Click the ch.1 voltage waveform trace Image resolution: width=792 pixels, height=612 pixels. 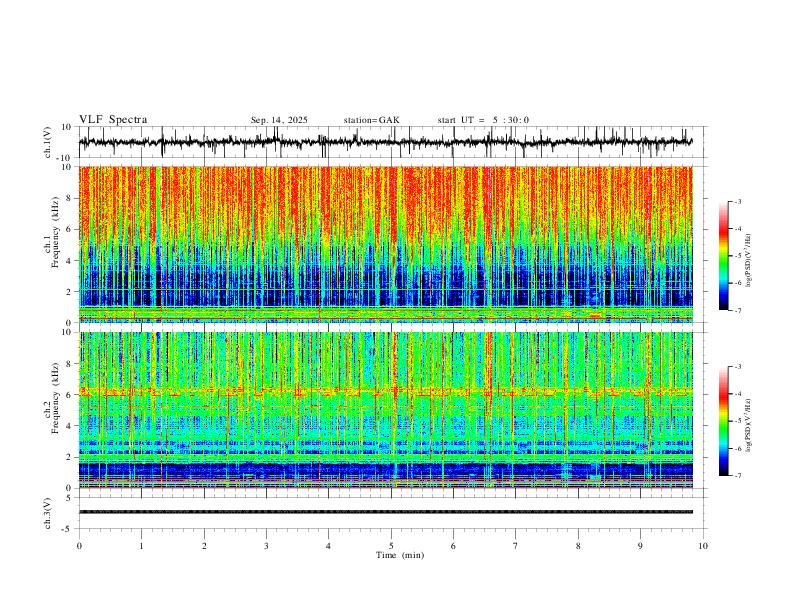click(x=385, y=142)
